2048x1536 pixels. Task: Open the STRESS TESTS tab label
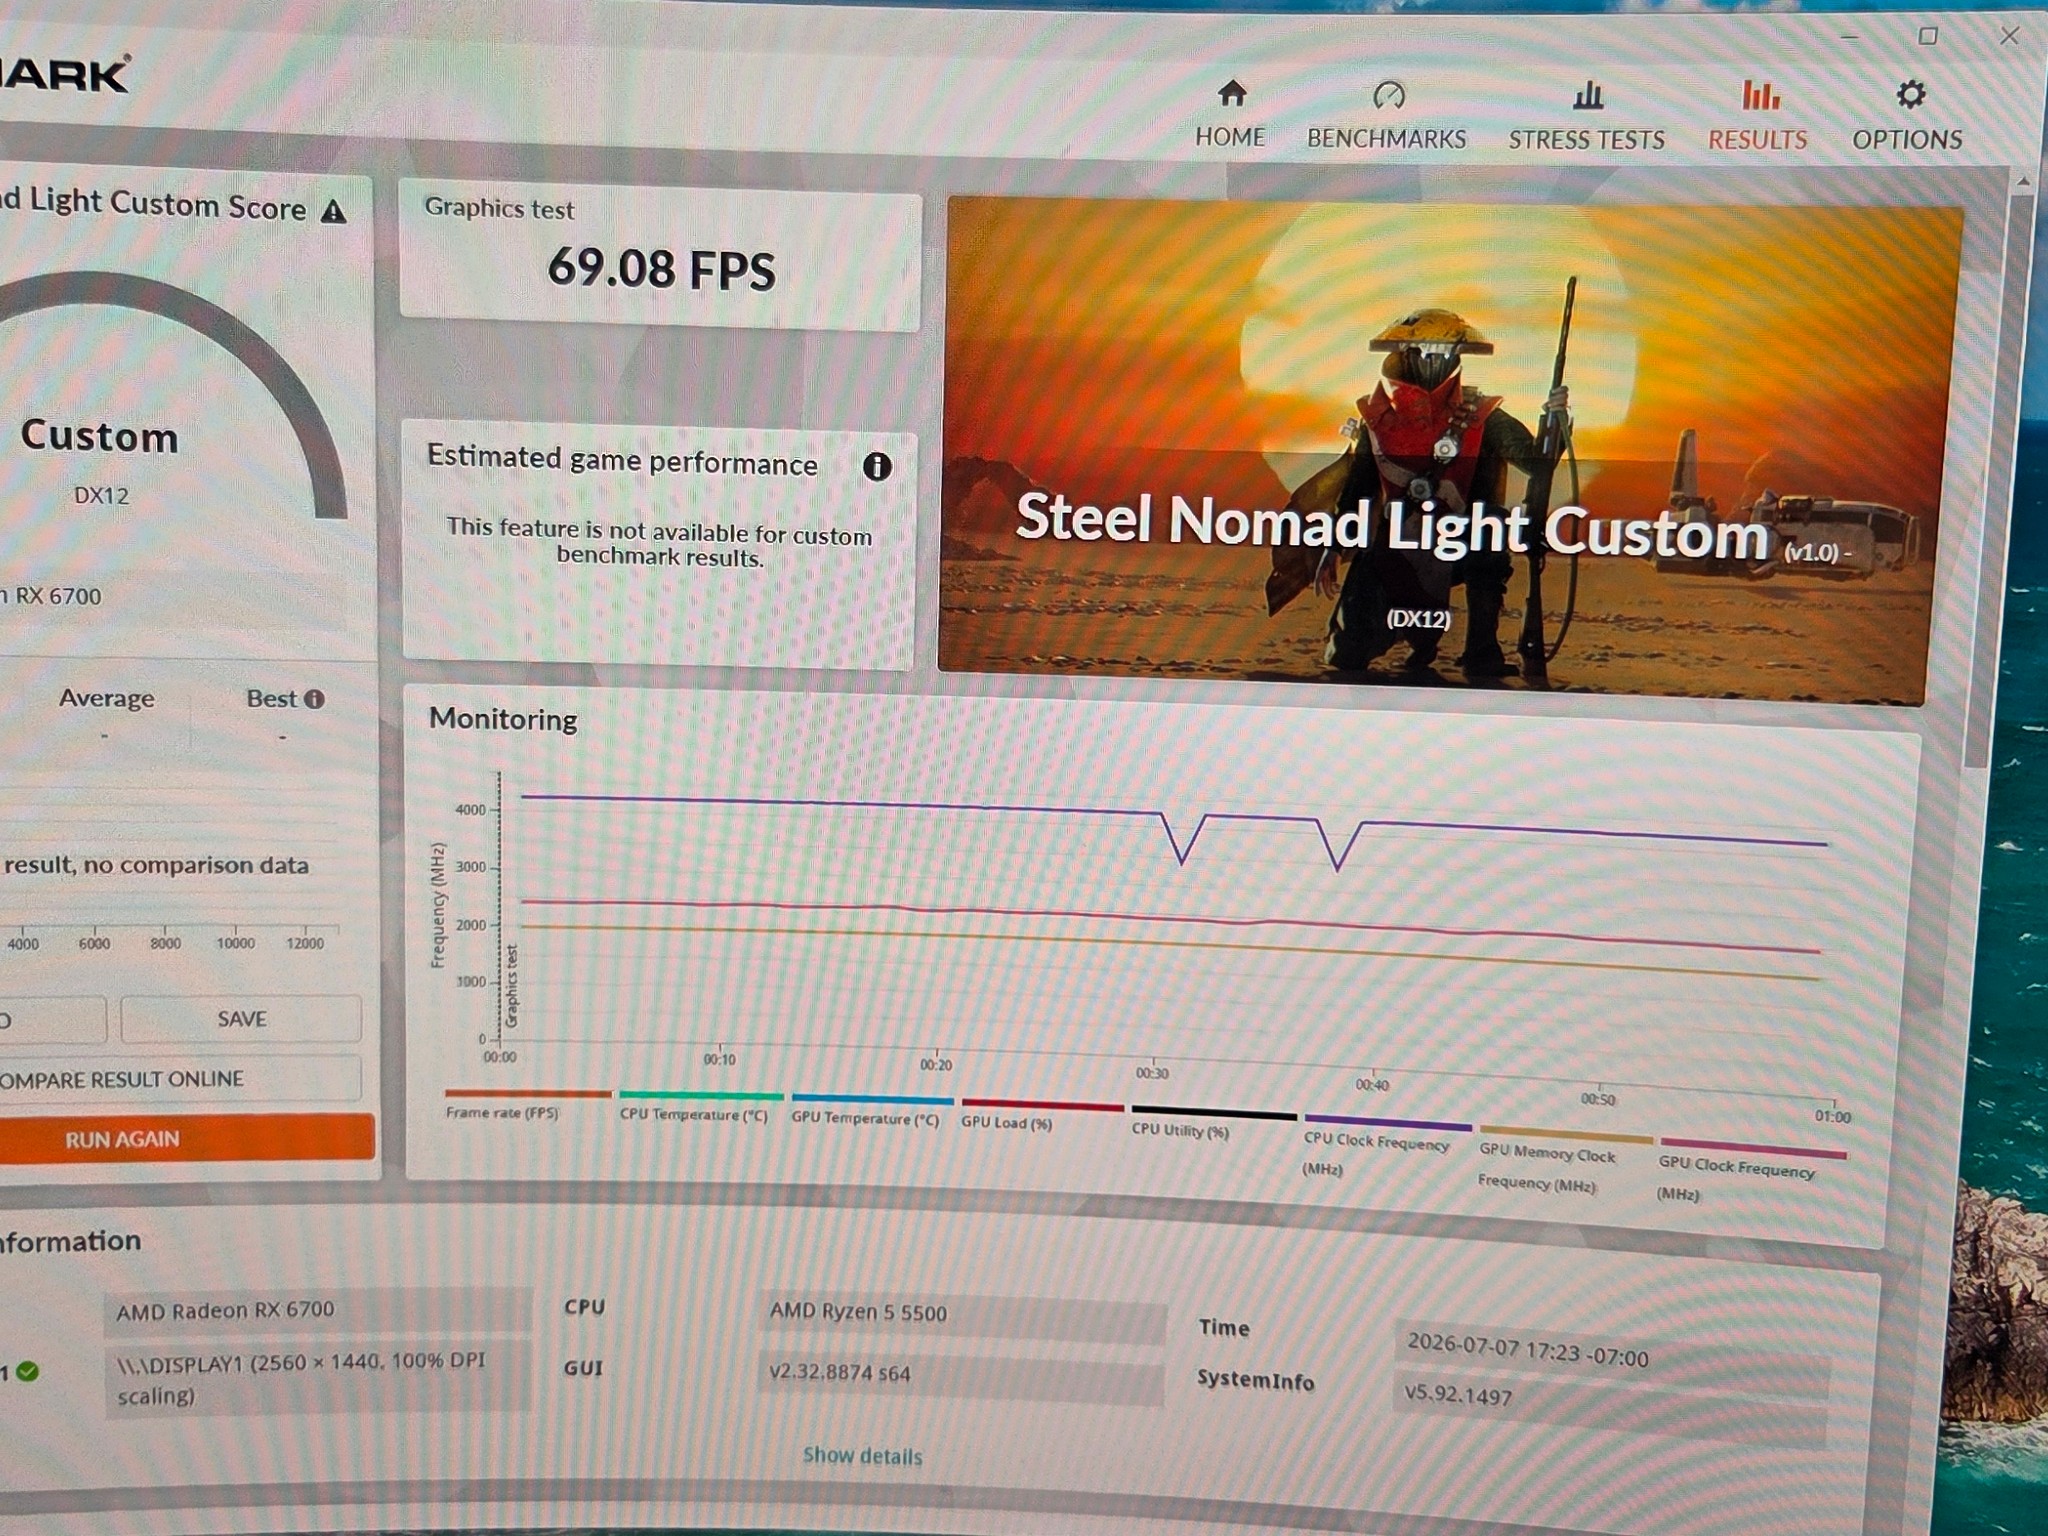[x=1587, y=140]
